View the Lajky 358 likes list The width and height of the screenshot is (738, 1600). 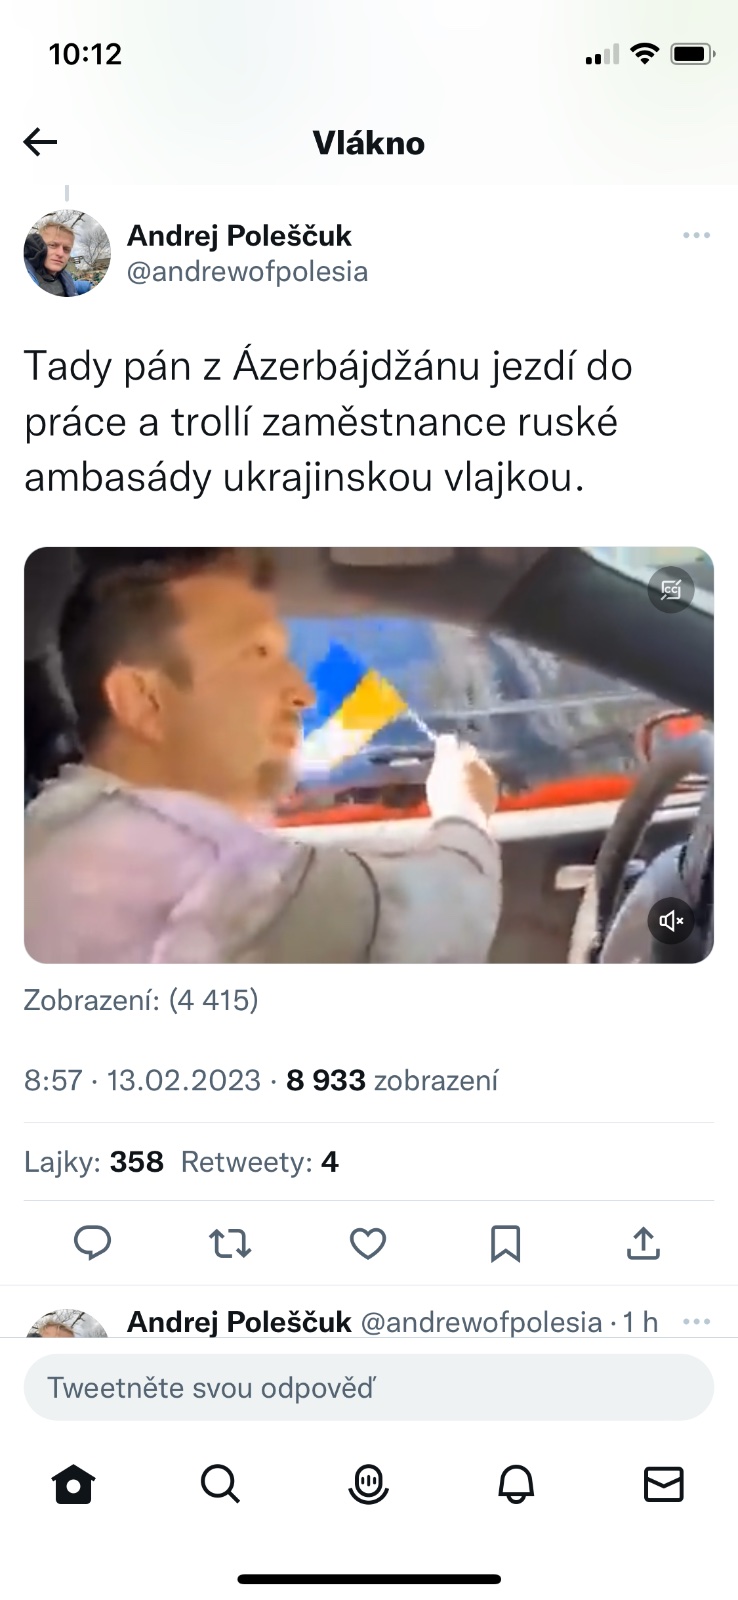click(93, 1162)
